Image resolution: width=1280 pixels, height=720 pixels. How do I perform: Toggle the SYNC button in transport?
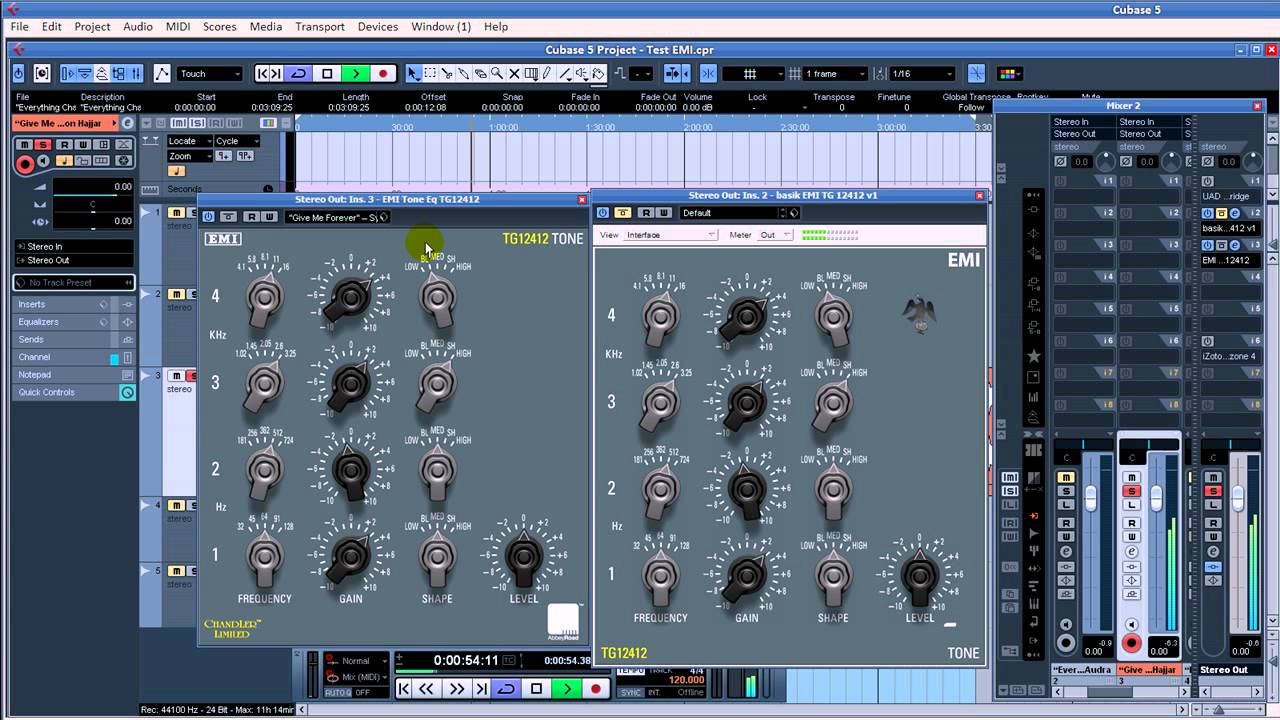tap(631, 692)
